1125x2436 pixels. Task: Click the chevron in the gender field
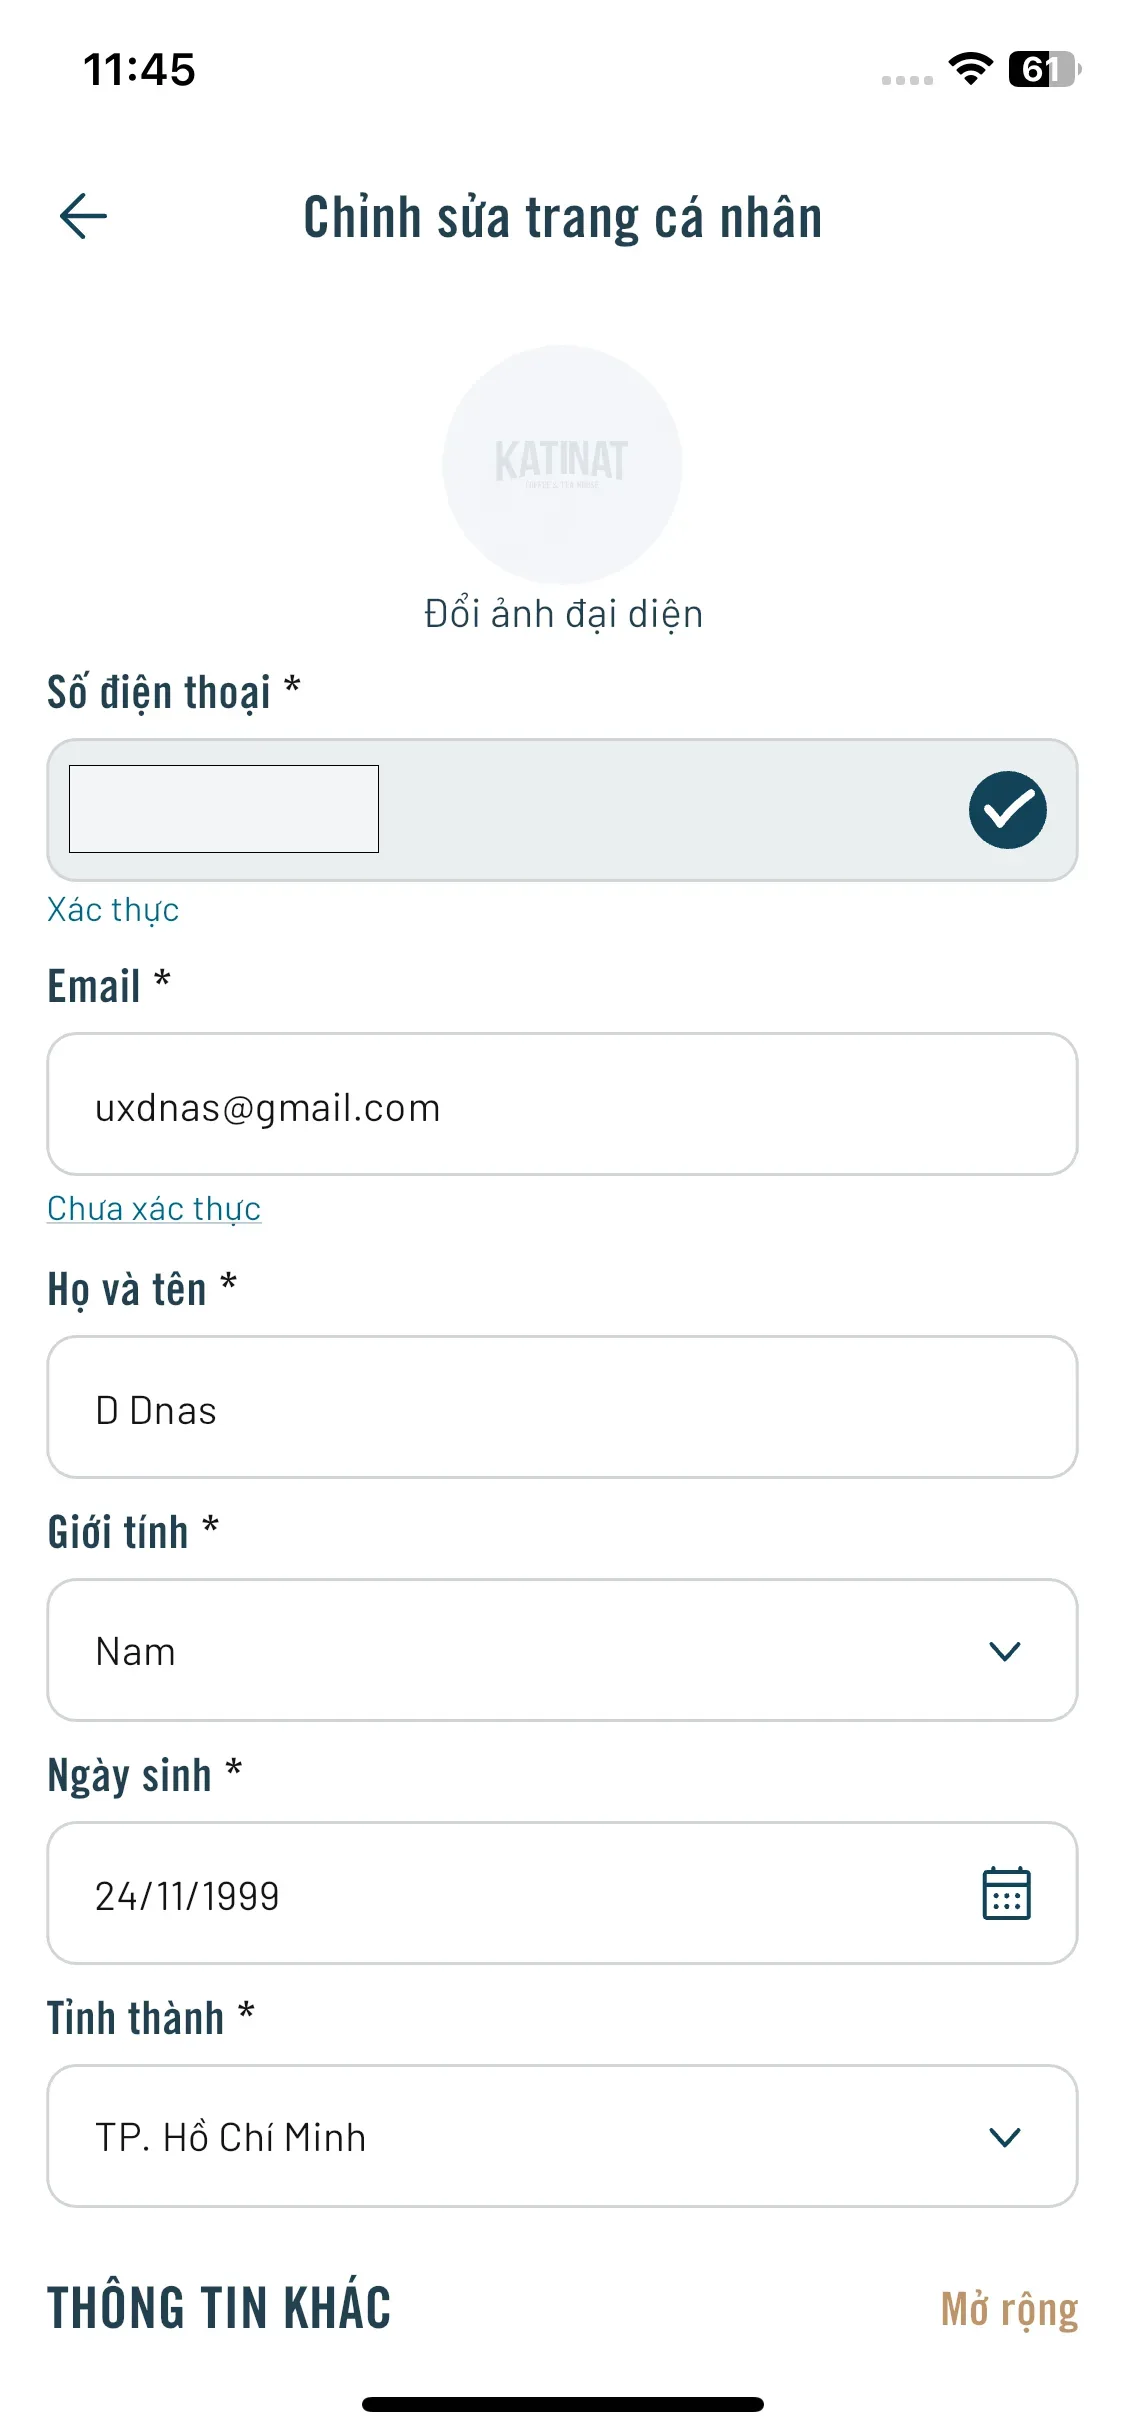tap(1004, 1651)
